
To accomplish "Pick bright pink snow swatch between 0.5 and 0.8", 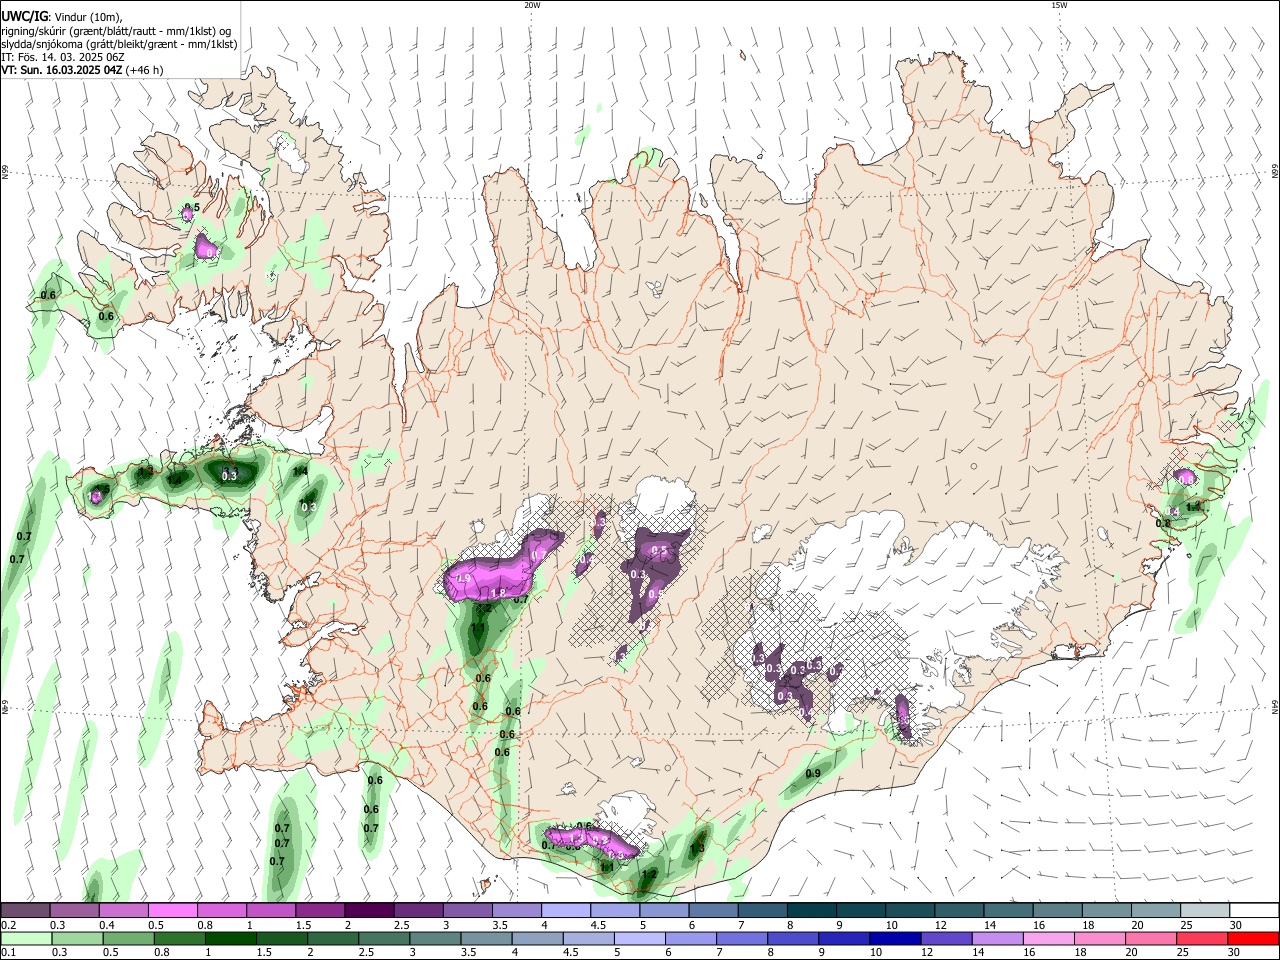I will (x=173, y=910).
